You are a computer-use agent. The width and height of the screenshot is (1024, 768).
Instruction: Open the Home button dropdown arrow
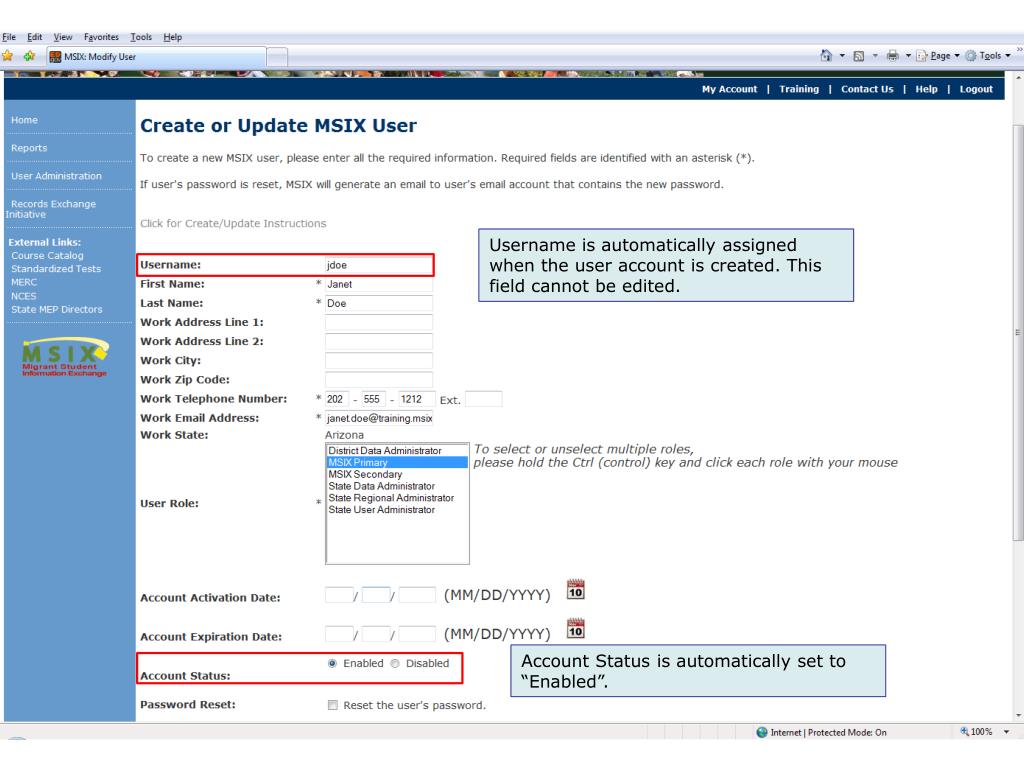[x=842, y=56]
